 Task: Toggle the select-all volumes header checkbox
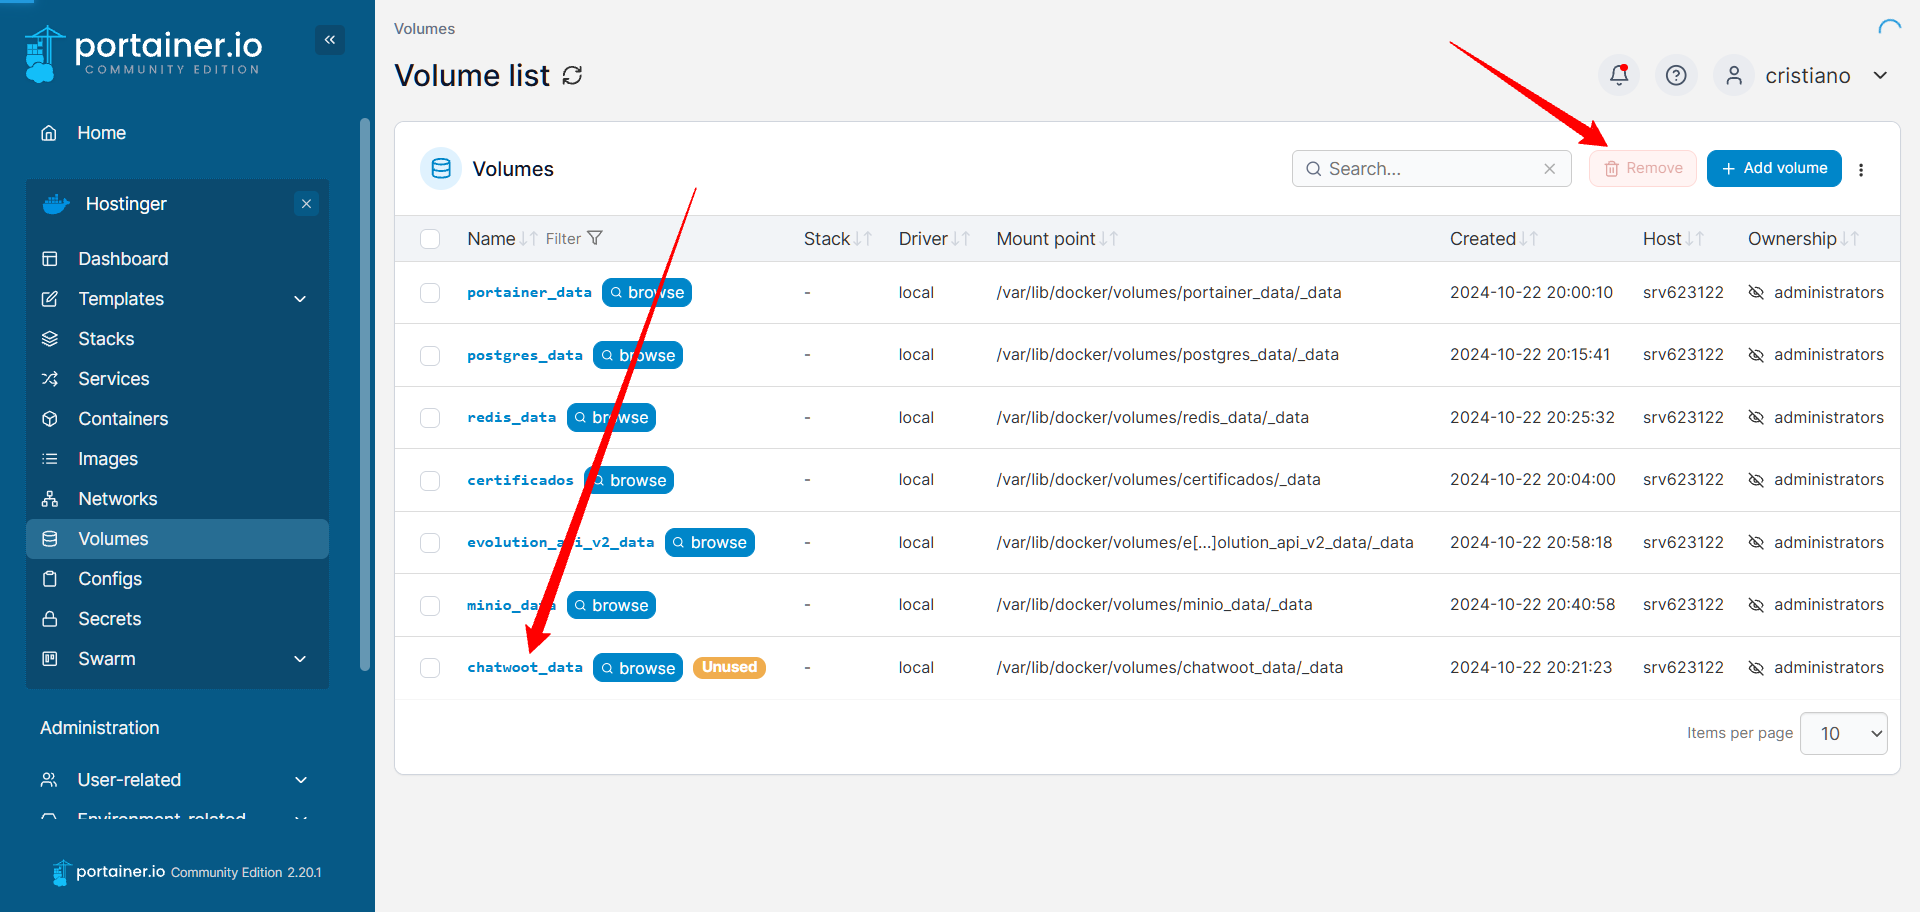430,239
